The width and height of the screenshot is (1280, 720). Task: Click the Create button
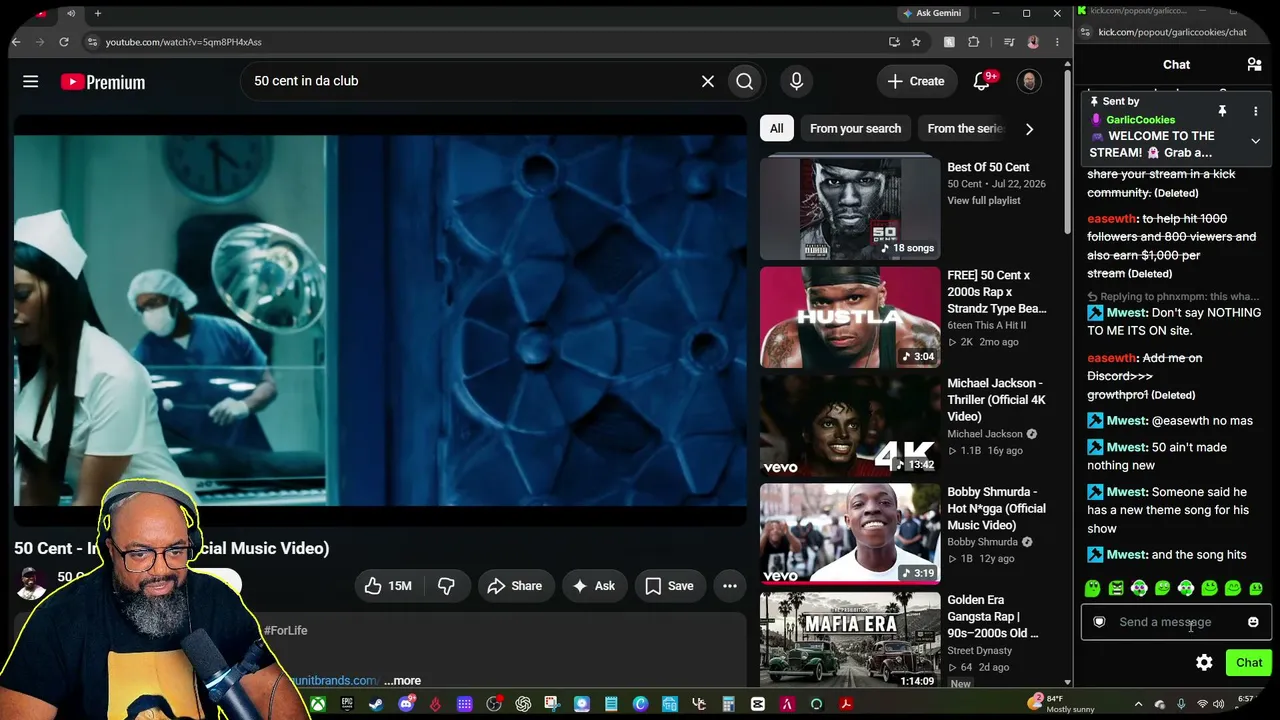tap(916, 81)
